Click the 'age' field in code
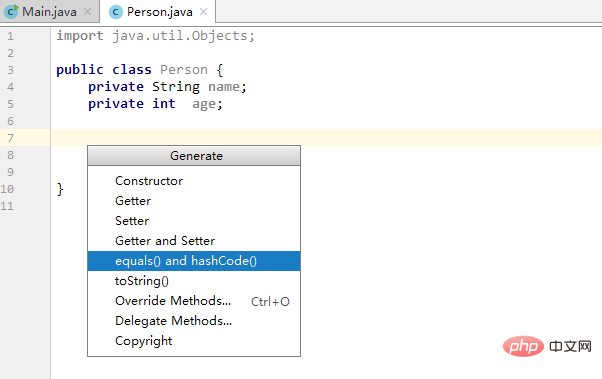The image size is (602, 379). [204, 104]
